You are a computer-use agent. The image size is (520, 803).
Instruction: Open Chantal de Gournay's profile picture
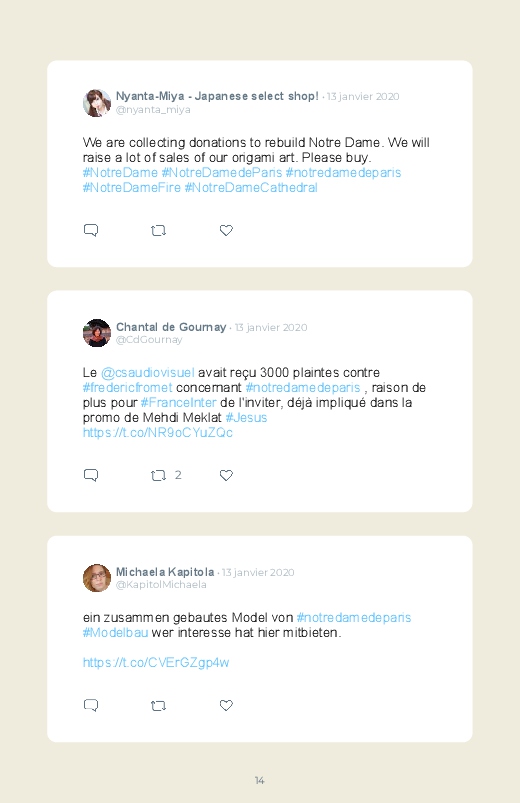pyautogui.click(x=97, y=333)
